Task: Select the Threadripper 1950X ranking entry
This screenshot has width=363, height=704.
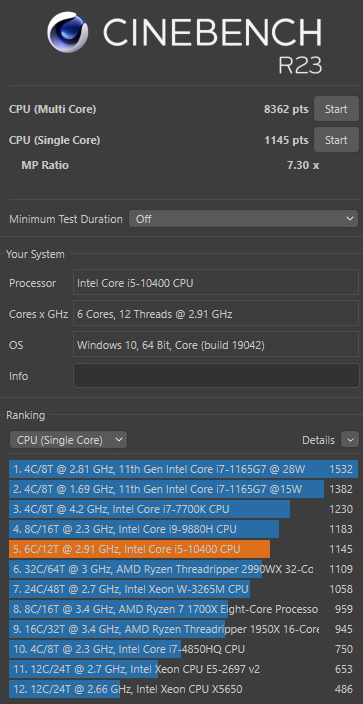Action: pos(183,629)
